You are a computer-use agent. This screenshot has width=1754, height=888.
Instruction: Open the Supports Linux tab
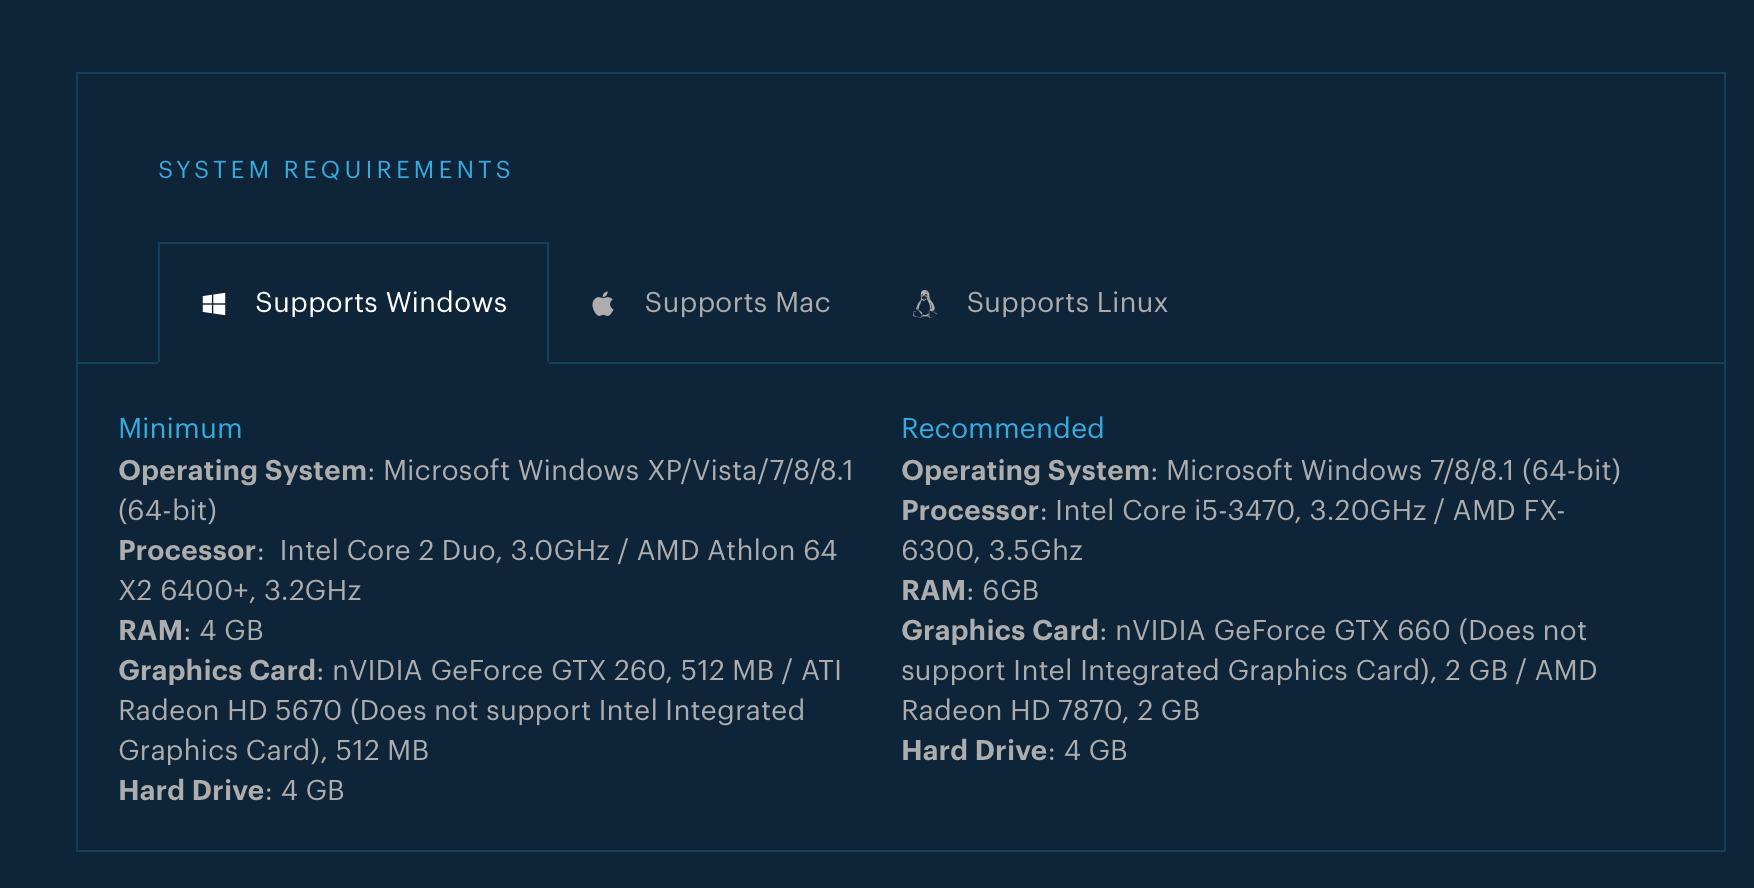pos(1041,303)
